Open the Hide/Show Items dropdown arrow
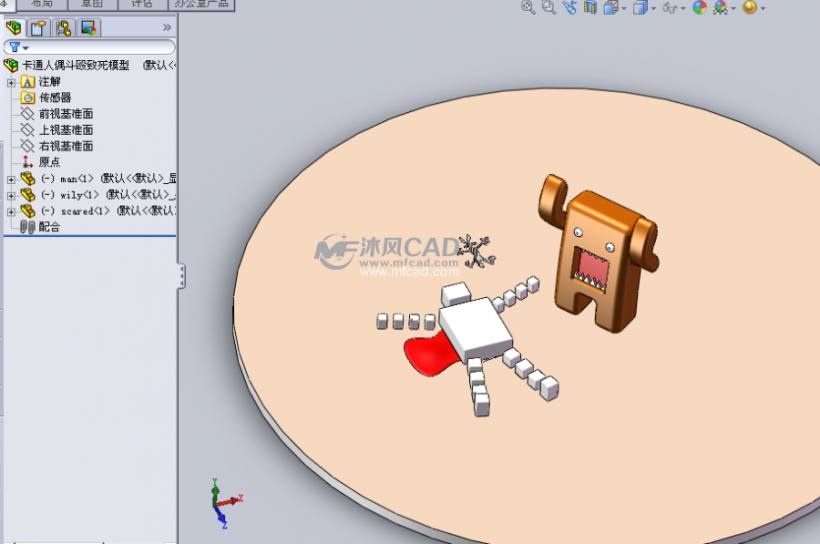Viewport: 820px width, 544px height. click(x=683, y=8)
